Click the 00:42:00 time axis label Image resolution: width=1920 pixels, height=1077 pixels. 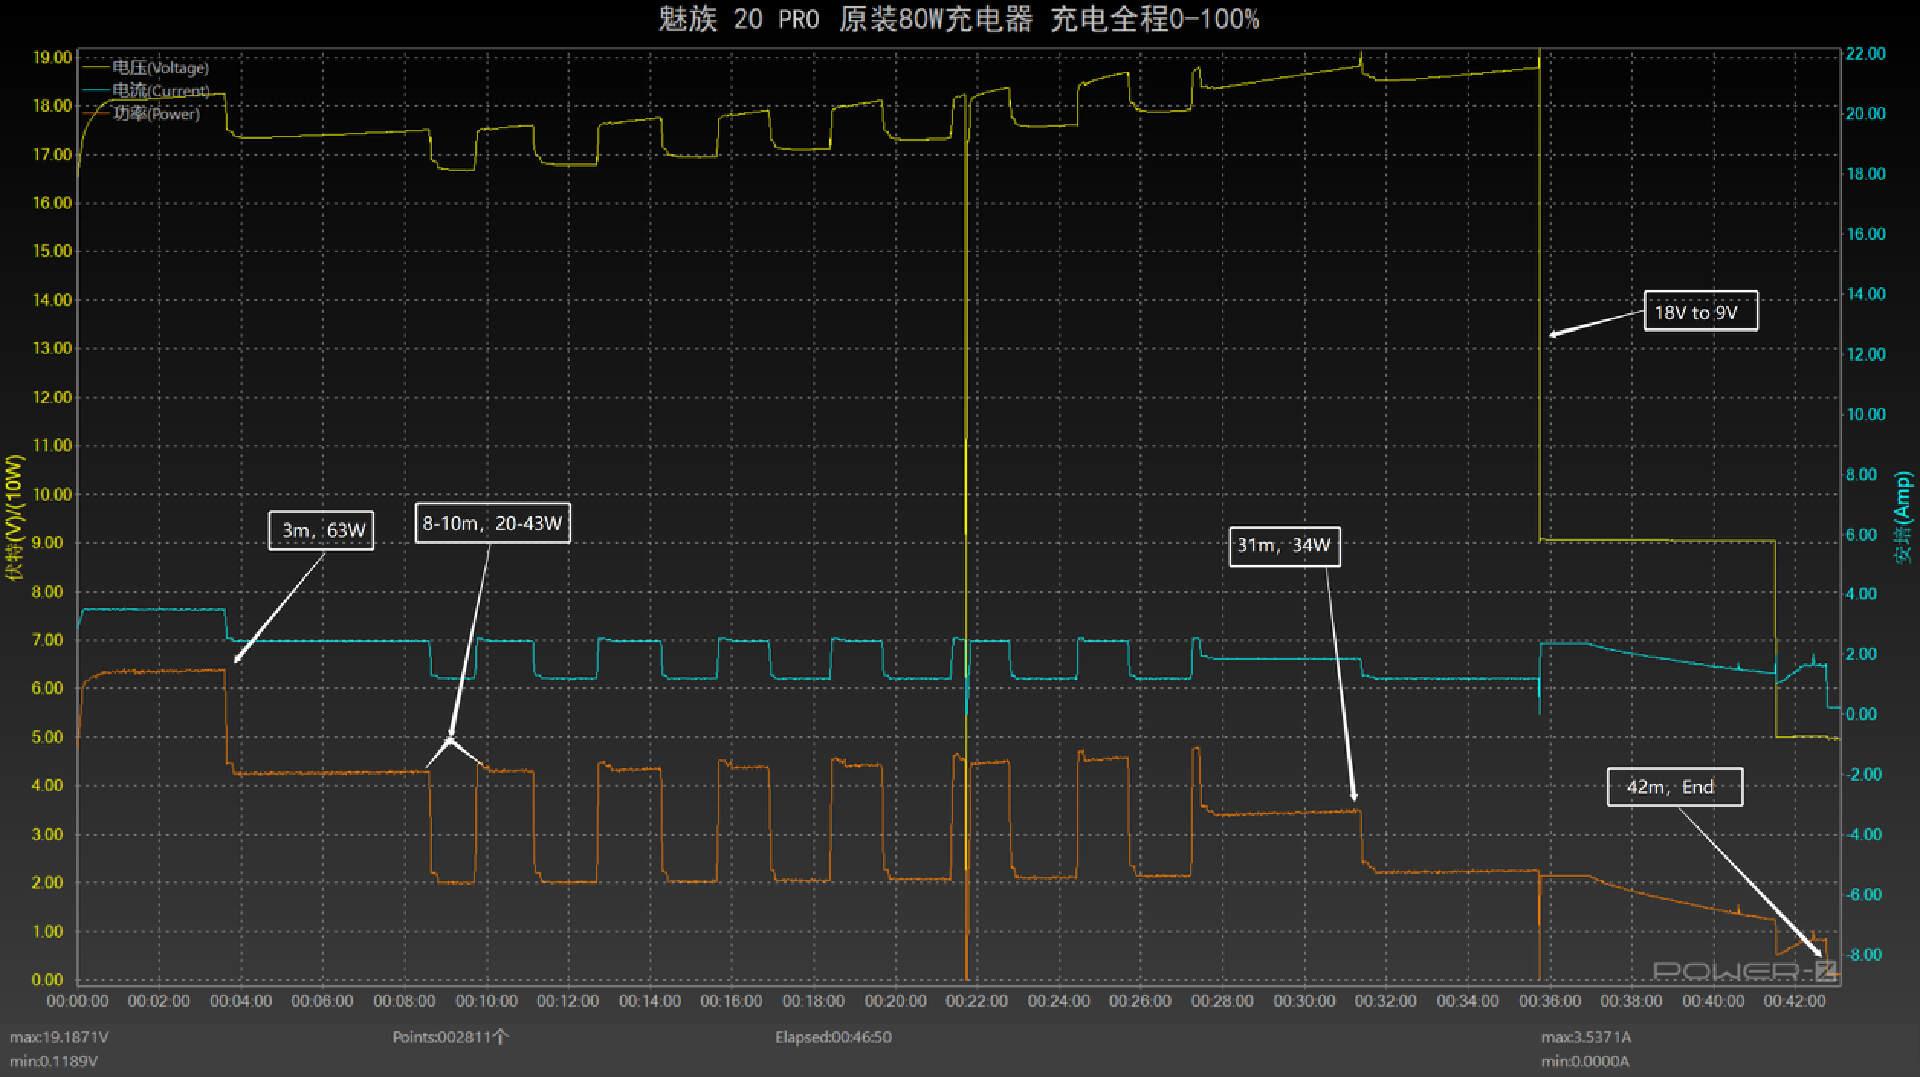tap(1794, 1001)
